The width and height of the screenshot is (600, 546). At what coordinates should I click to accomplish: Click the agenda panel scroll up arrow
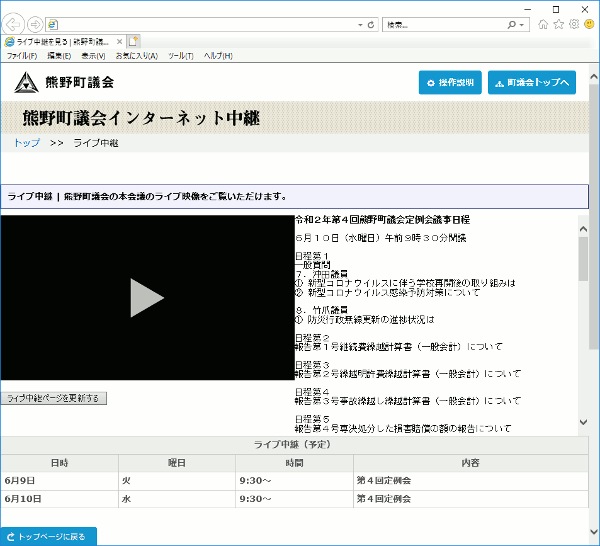[583, 229]
